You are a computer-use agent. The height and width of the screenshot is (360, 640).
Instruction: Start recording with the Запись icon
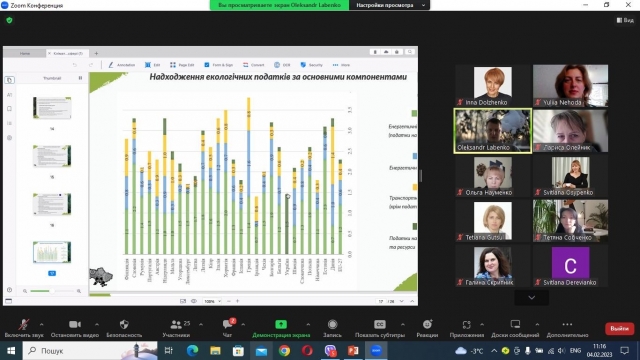point(332,324)
